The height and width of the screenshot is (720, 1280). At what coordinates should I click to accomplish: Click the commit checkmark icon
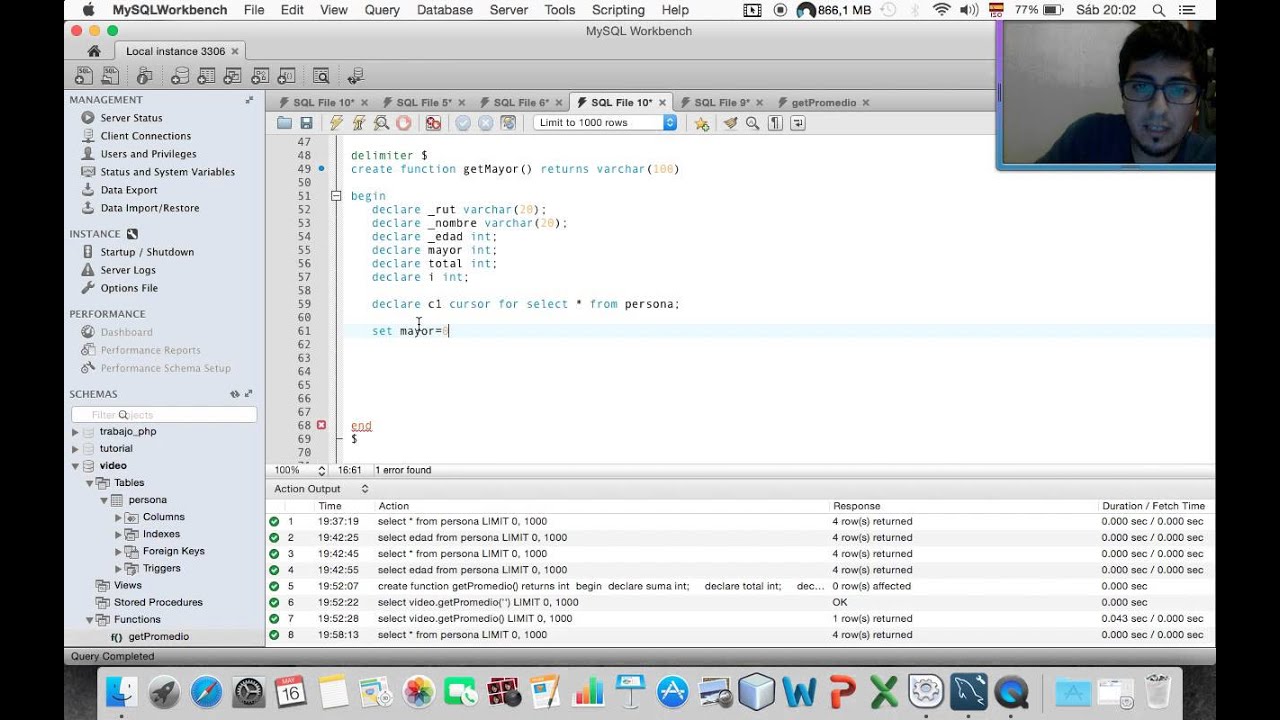pos(463,123)
